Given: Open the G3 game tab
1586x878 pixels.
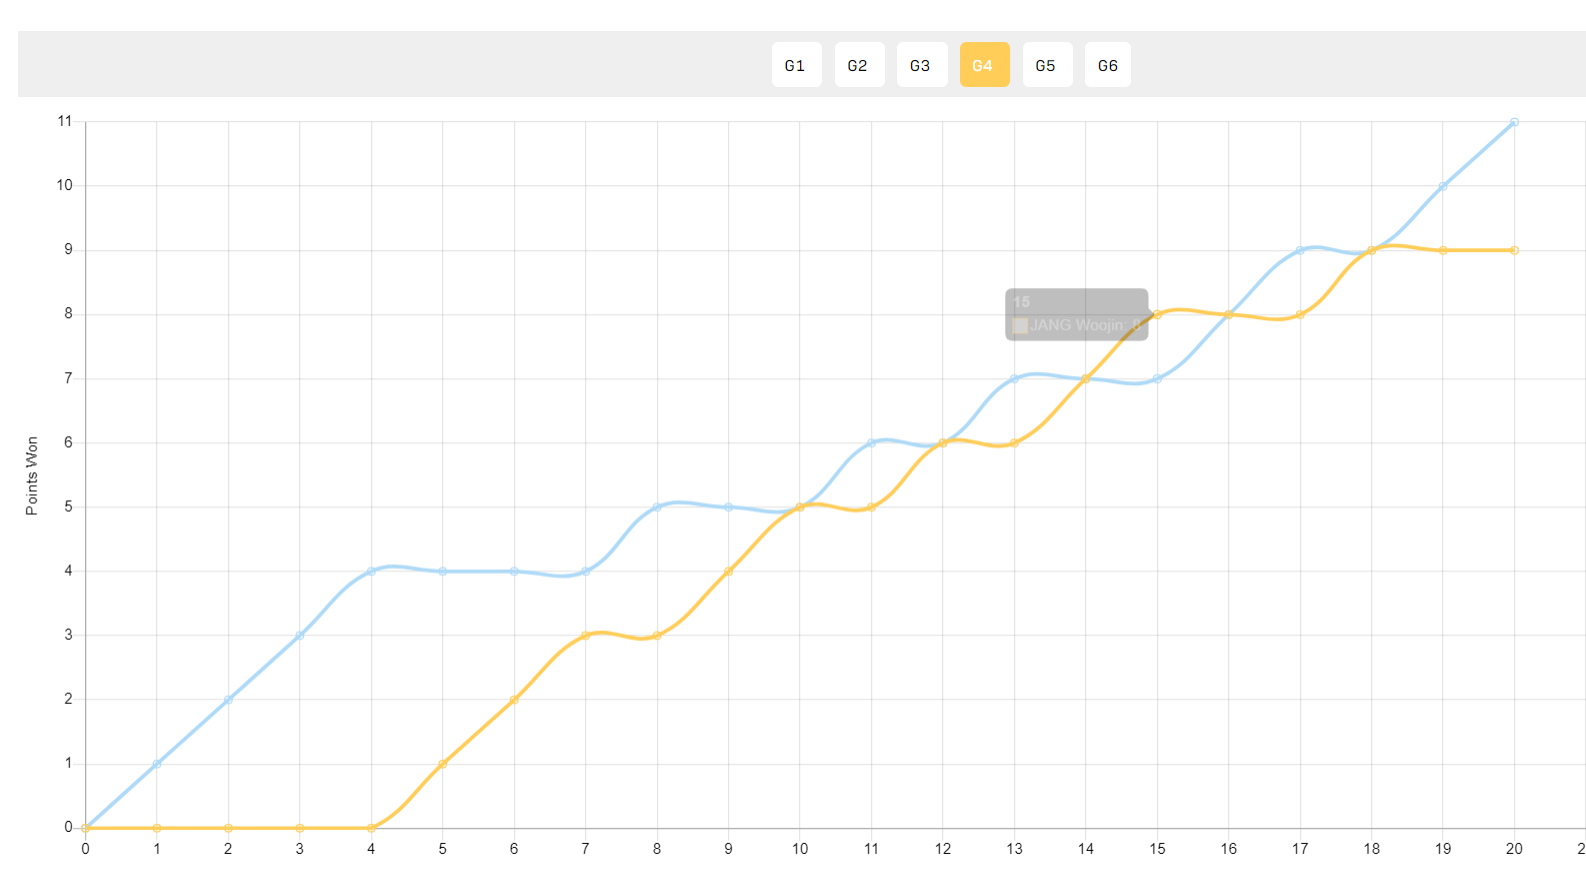Looking at the screenshot, I should pos(922,65).
